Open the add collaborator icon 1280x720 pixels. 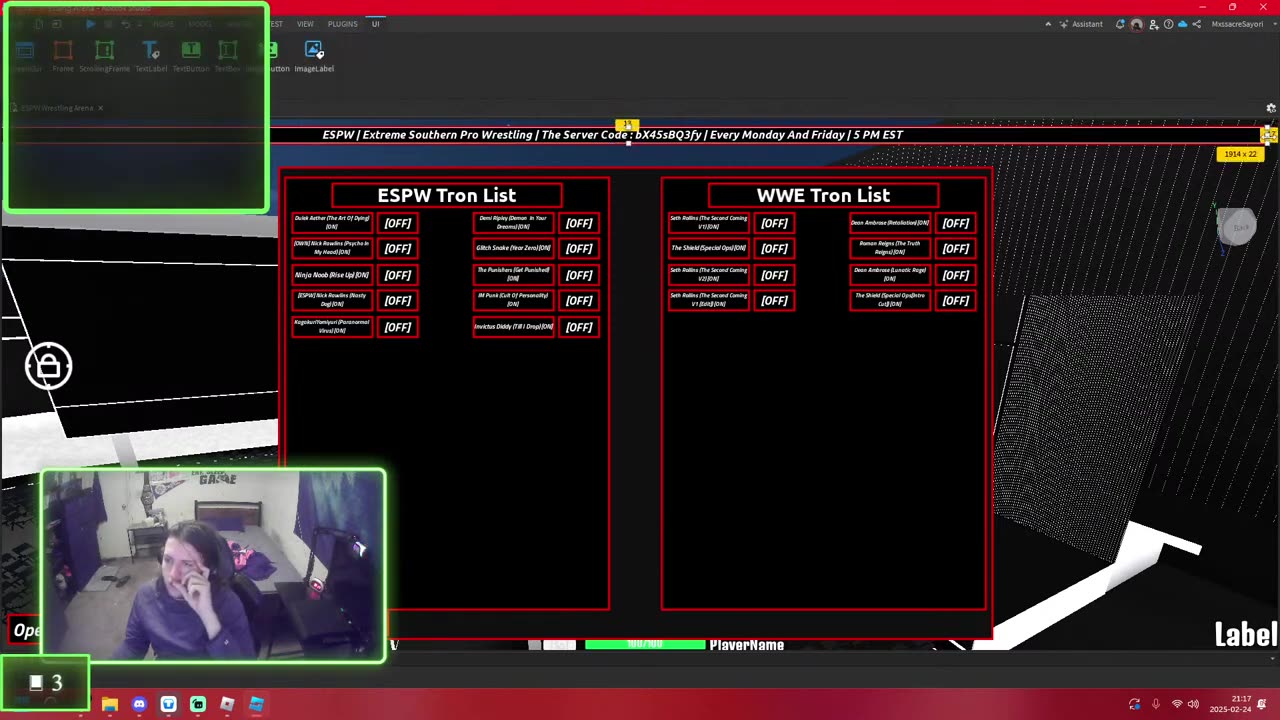pos(1153,24)
